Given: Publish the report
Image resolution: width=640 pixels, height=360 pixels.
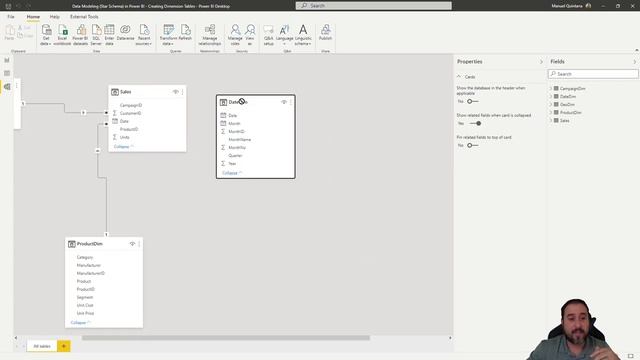Looking at the screenshot, I should (x=325, y=33).
